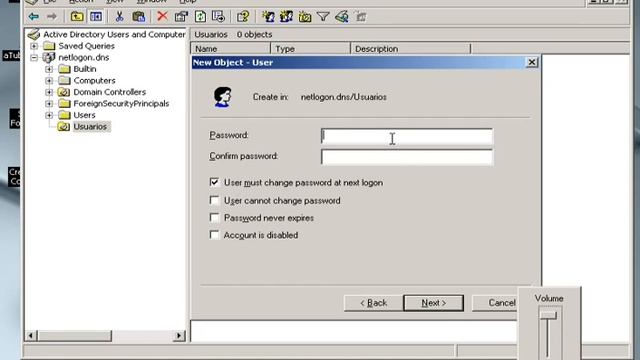Check Account is disabled box
640x360 pixels.
pos(214,235)
